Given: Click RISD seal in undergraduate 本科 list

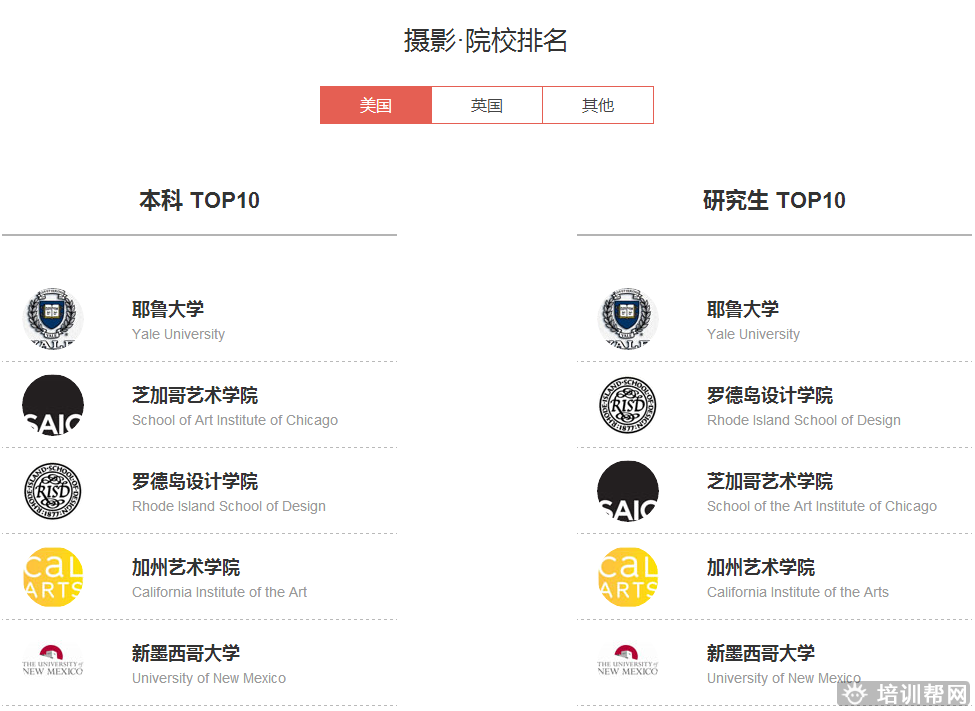Looking at the screenshot, I should tap(53, 491).
